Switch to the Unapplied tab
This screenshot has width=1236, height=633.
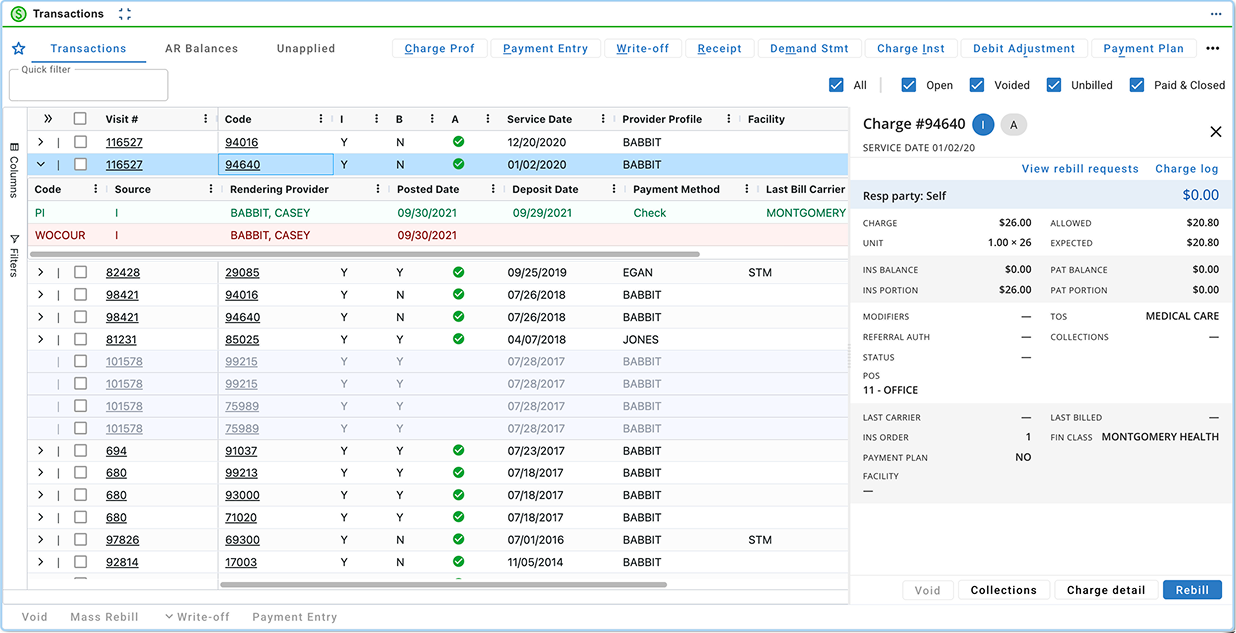click(x=306, y=49)
